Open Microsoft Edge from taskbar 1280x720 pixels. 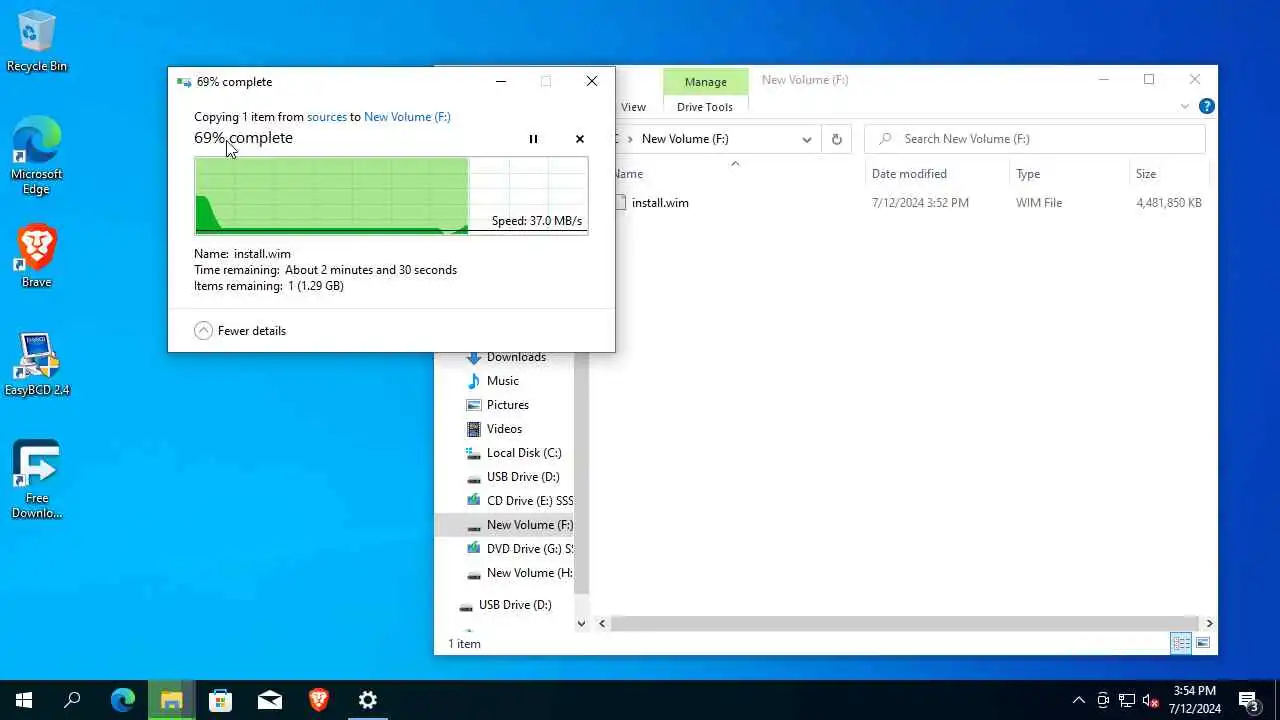point(122,700)
